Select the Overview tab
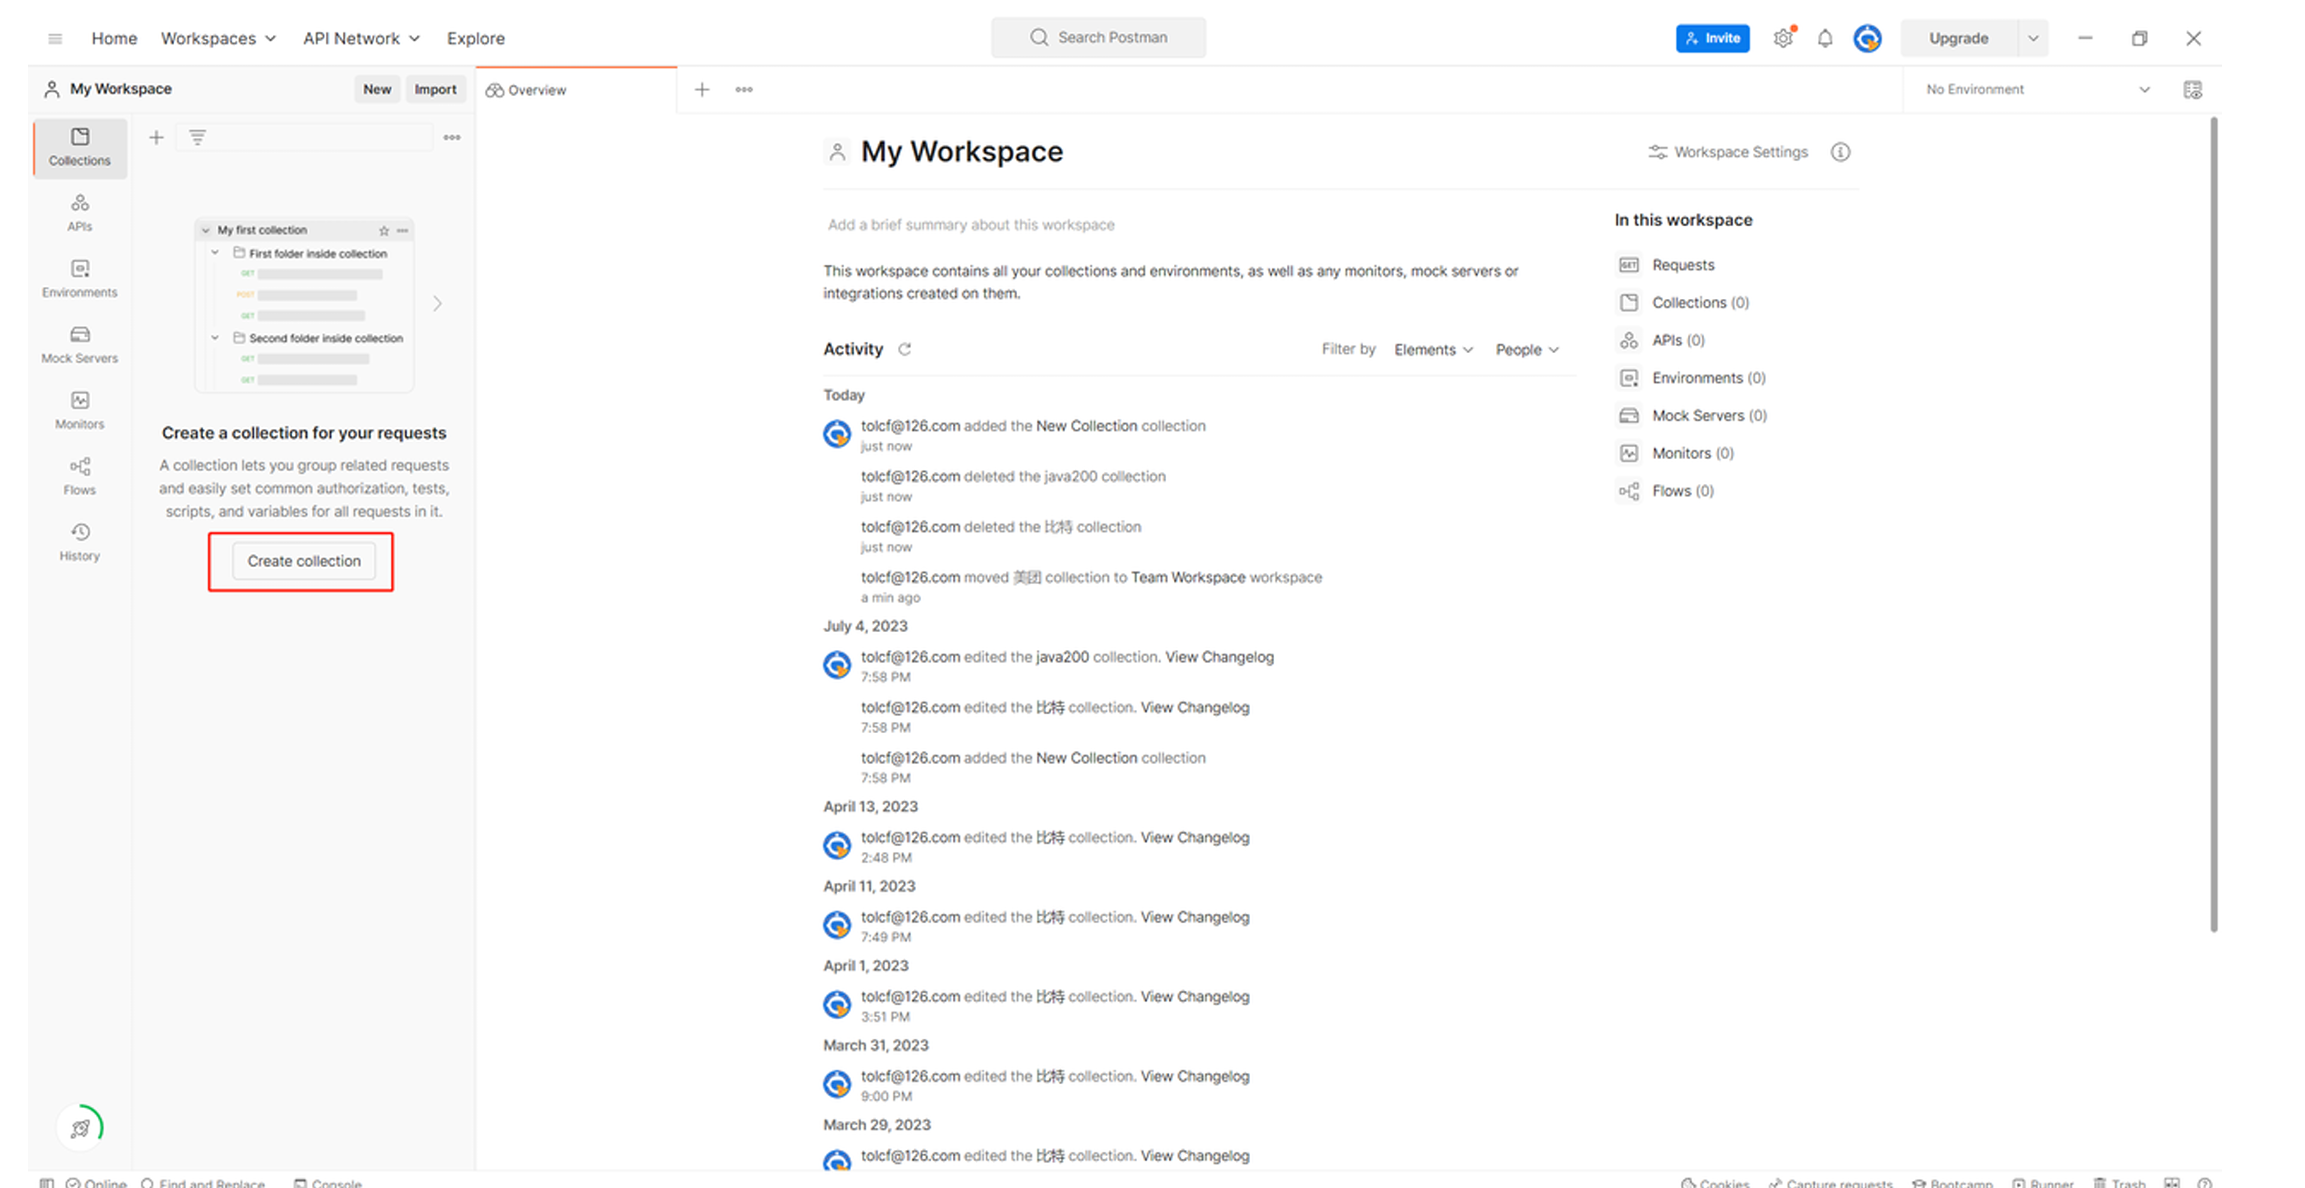Screen dimensions: 2305x1188 (x=577, y=90)
